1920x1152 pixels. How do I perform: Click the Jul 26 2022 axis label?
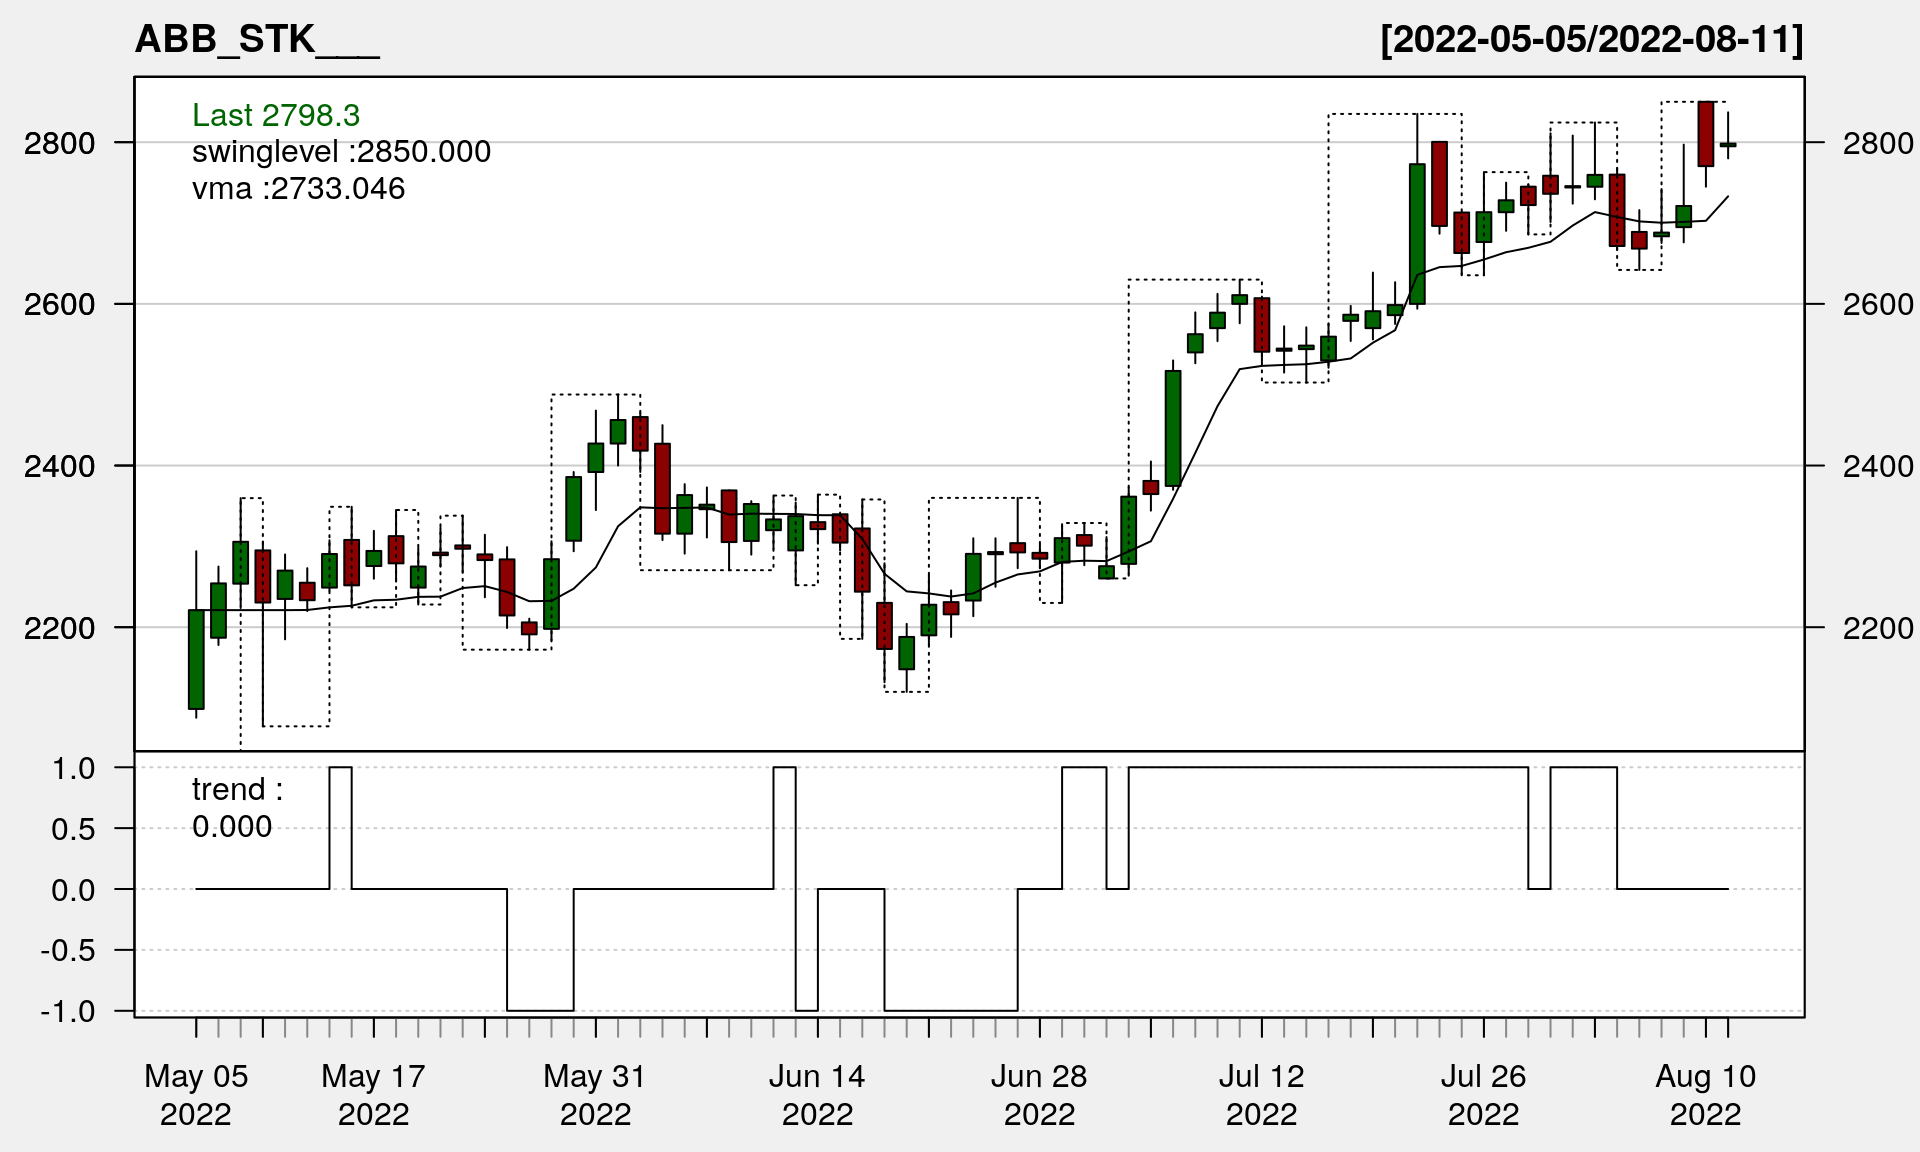pos(1483,1095)
